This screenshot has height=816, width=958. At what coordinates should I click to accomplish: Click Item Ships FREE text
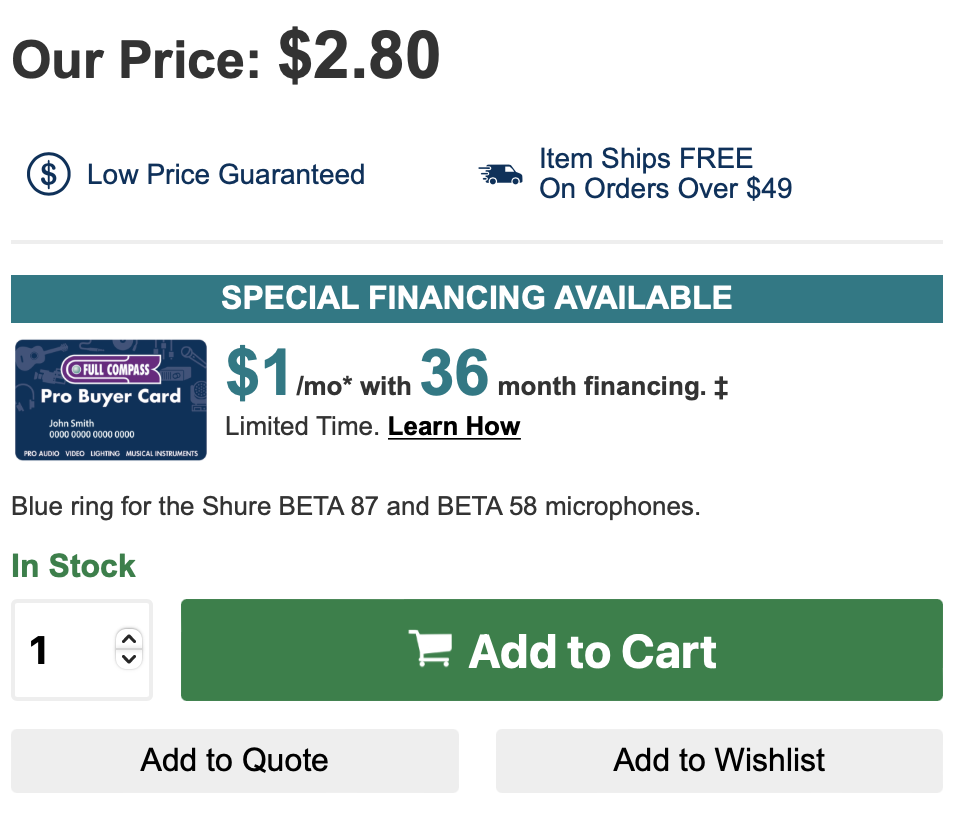[645, 159]
